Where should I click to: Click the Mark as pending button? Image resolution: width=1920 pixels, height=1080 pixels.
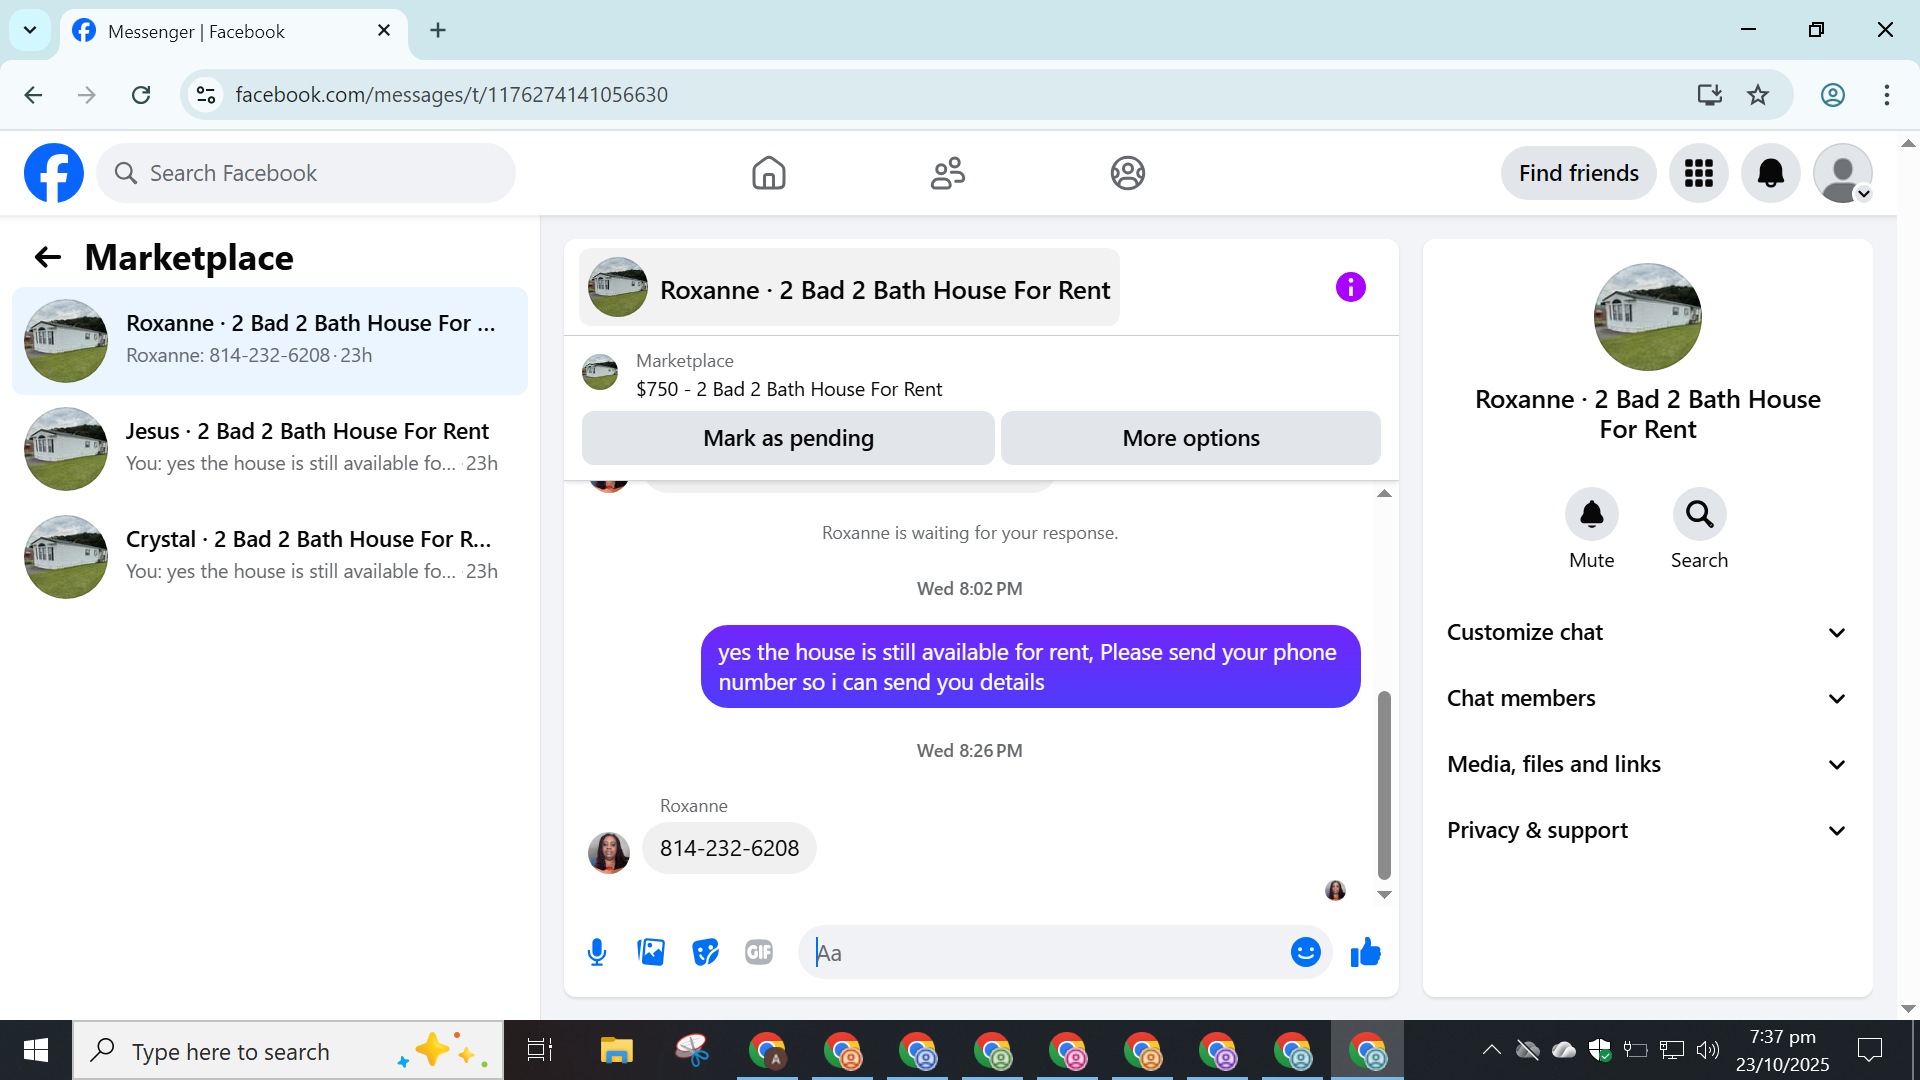[788, 438]
